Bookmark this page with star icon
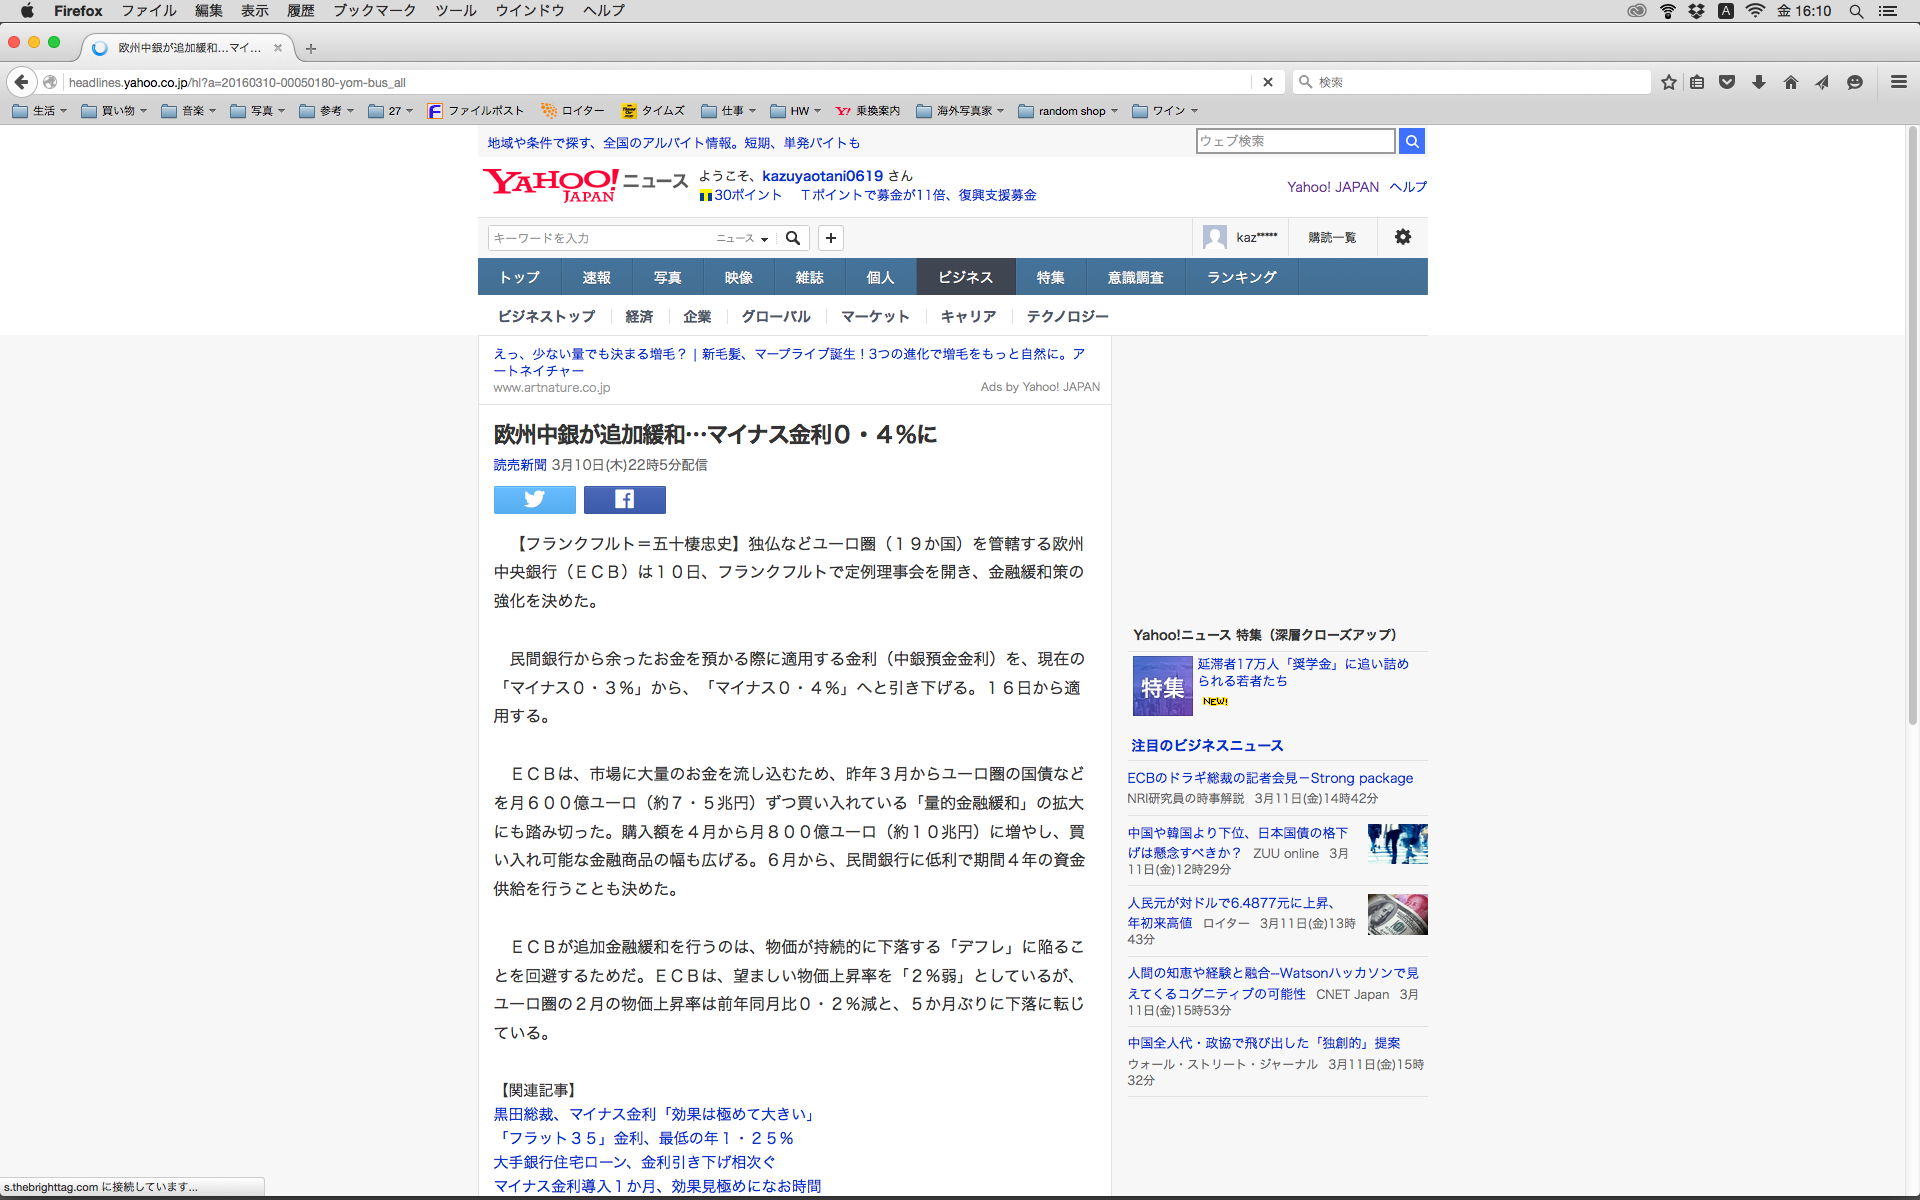1920x1200 pixels. point(1668,82)
